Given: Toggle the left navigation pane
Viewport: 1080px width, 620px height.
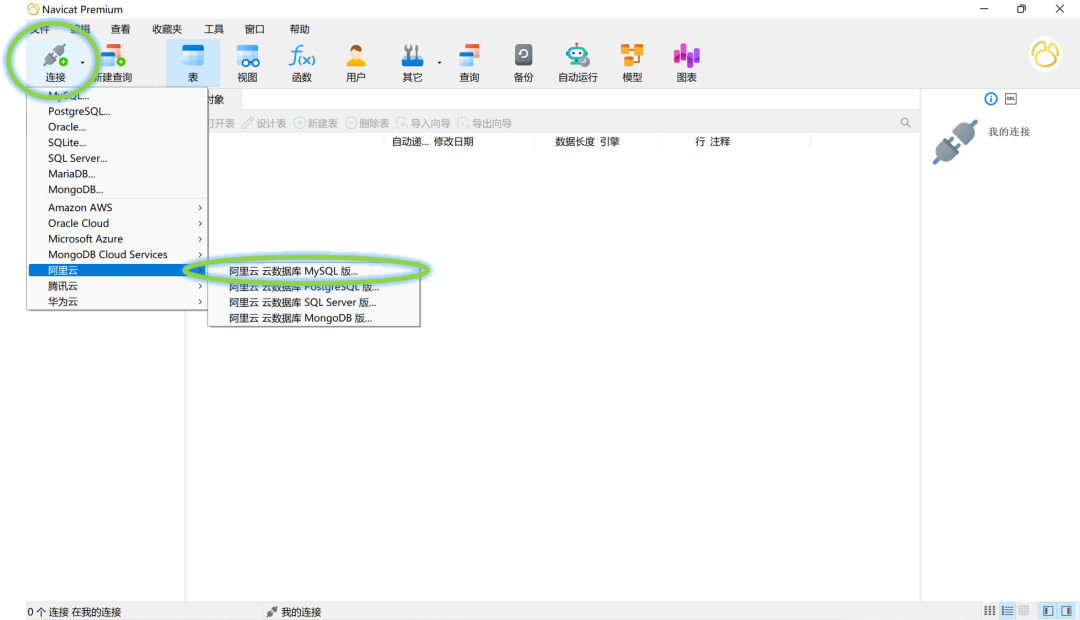Looking at the screenshot, I should pyautogui.click(x=1048, y=611).
